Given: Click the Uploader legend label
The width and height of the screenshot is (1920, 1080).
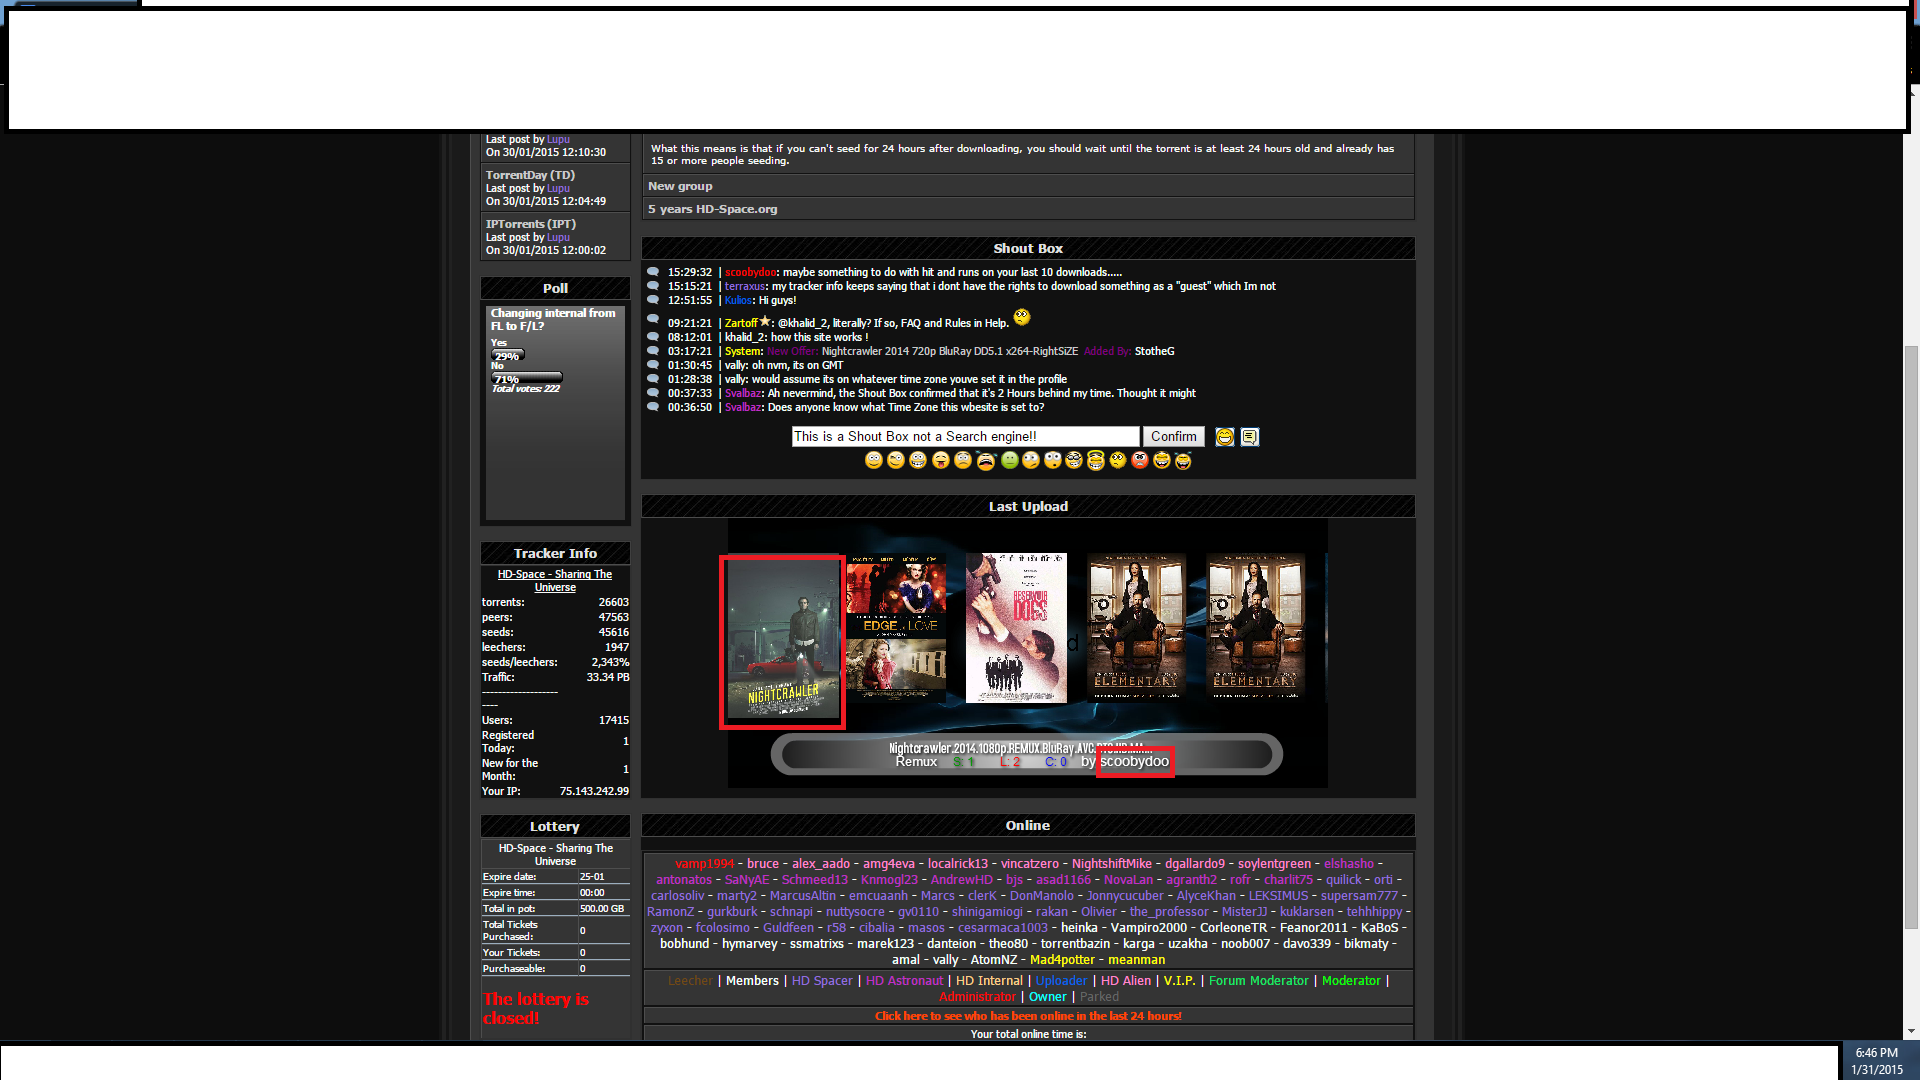Looking at the screenshot, I should click(x=1061, y=981).
